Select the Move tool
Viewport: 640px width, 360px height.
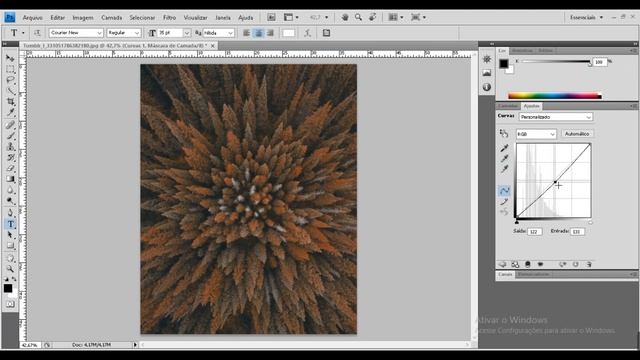[10, 58]
